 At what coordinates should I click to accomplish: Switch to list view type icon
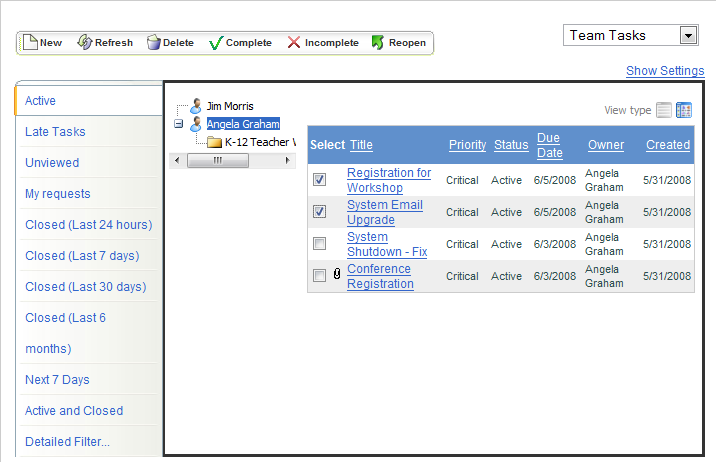(664, 110)
